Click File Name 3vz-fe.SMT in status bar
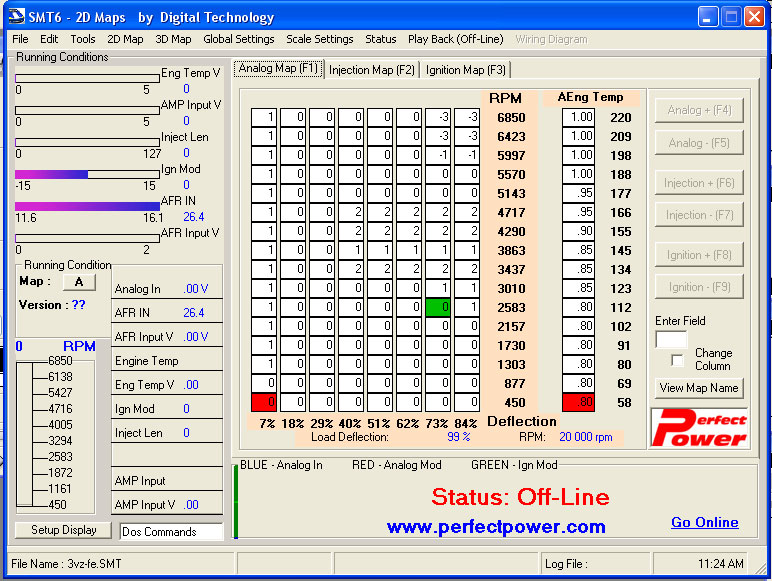The image size is (772, 581). (66, 563)
